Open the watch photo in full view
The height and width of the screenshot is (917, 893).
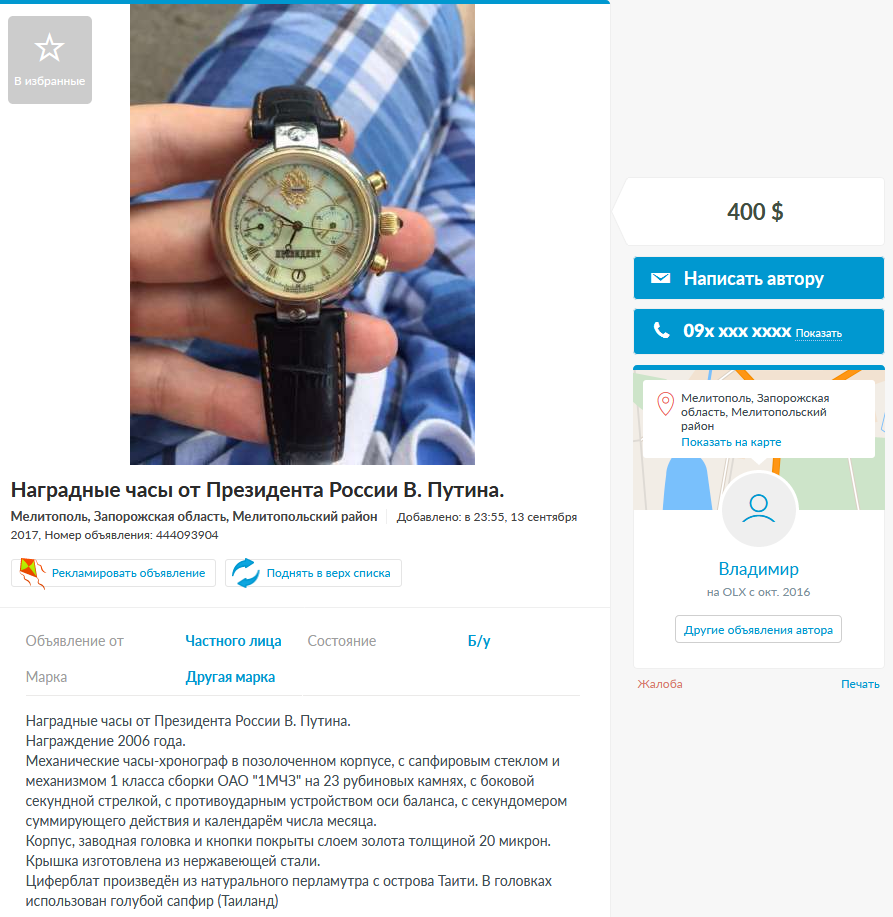tap(302, 234)
